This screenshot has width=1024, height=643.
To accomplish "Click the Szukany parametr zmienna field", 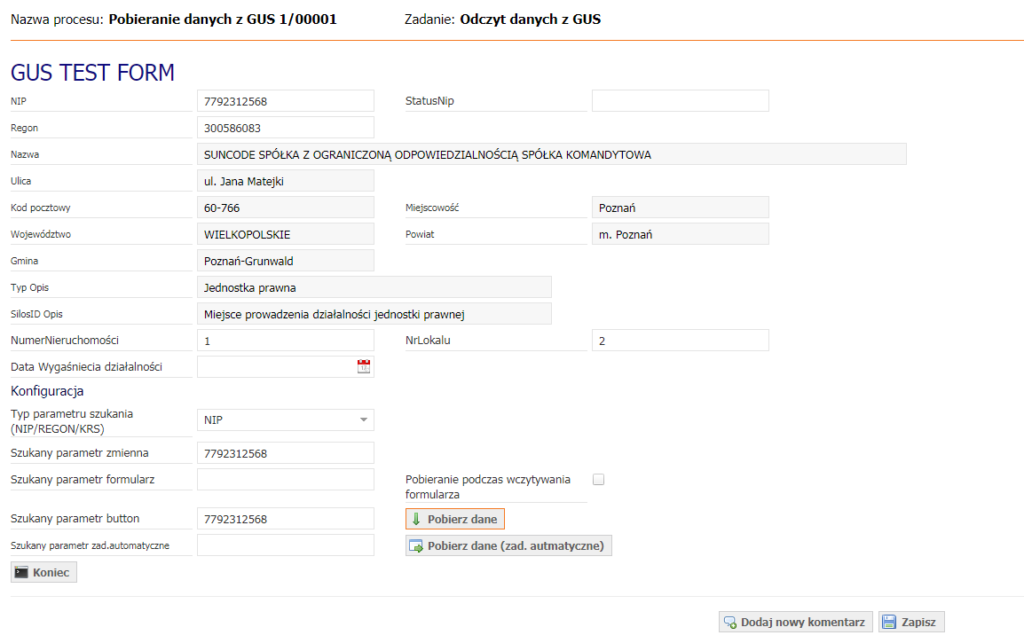I will (x=285, y=453).
